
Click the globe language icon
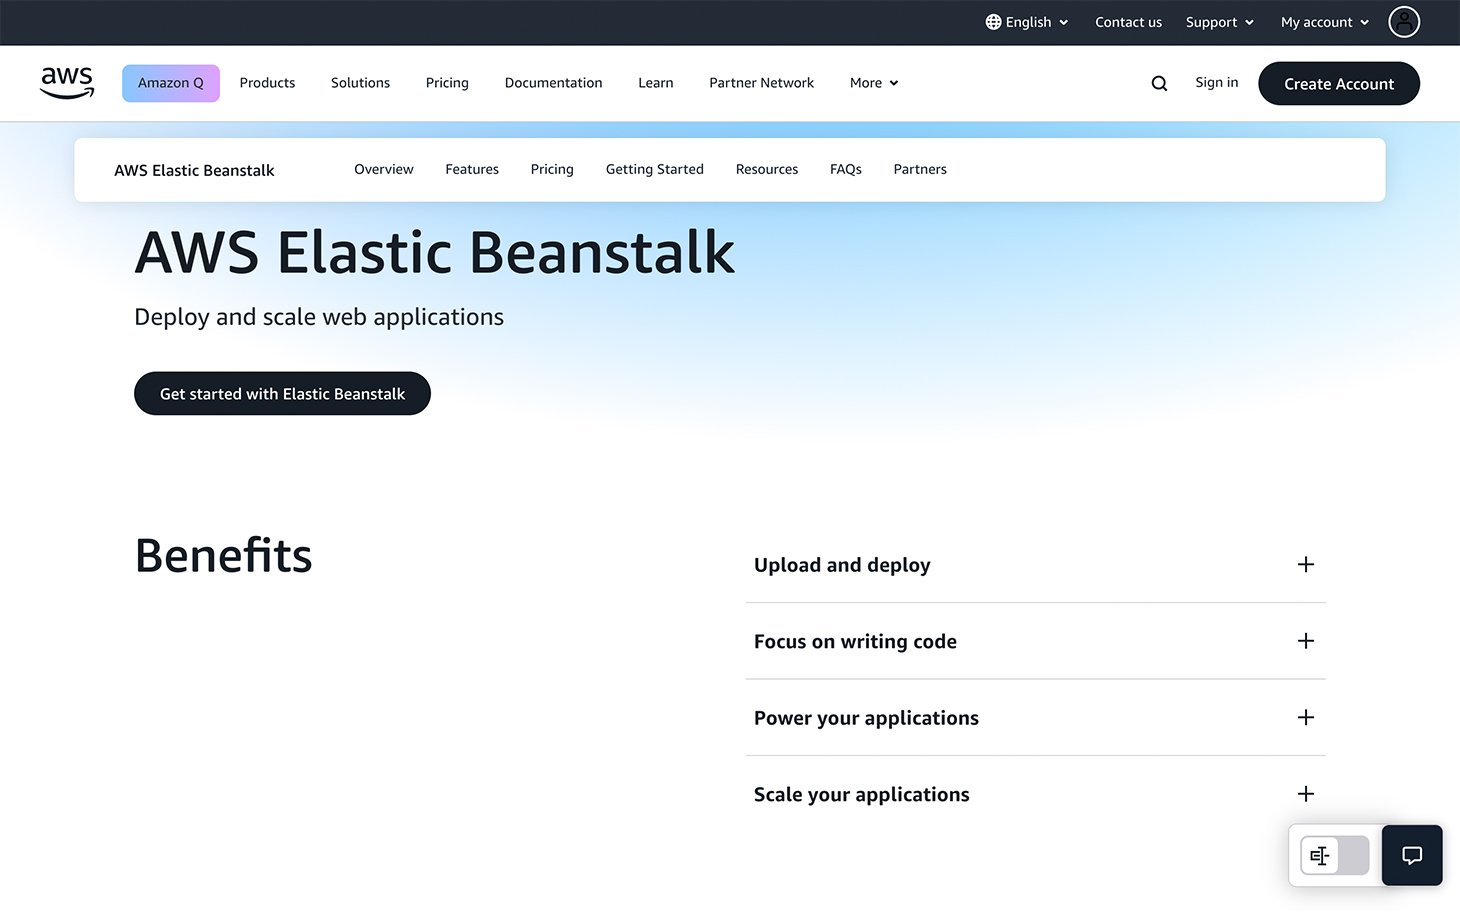[993, 21]
